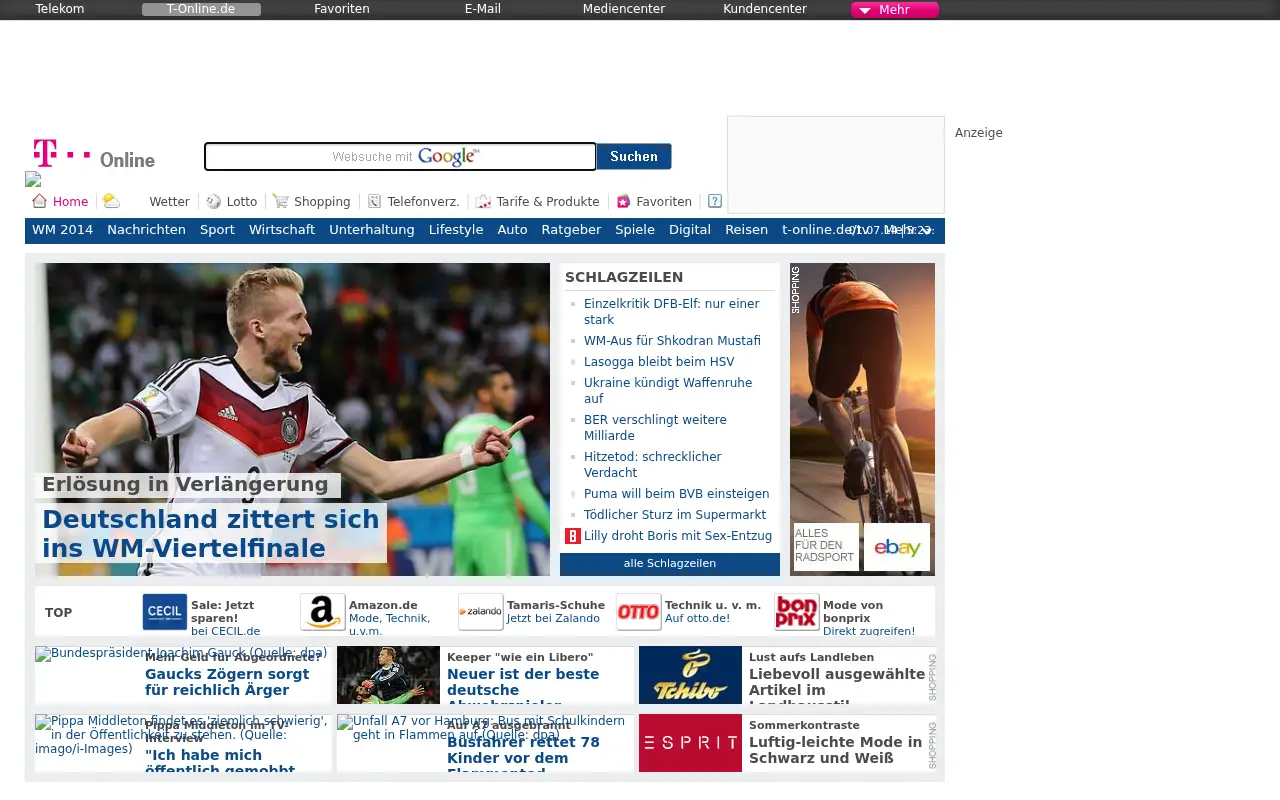Go to Lifestyle section
The image size is (1280, 800).
point(456,230)
